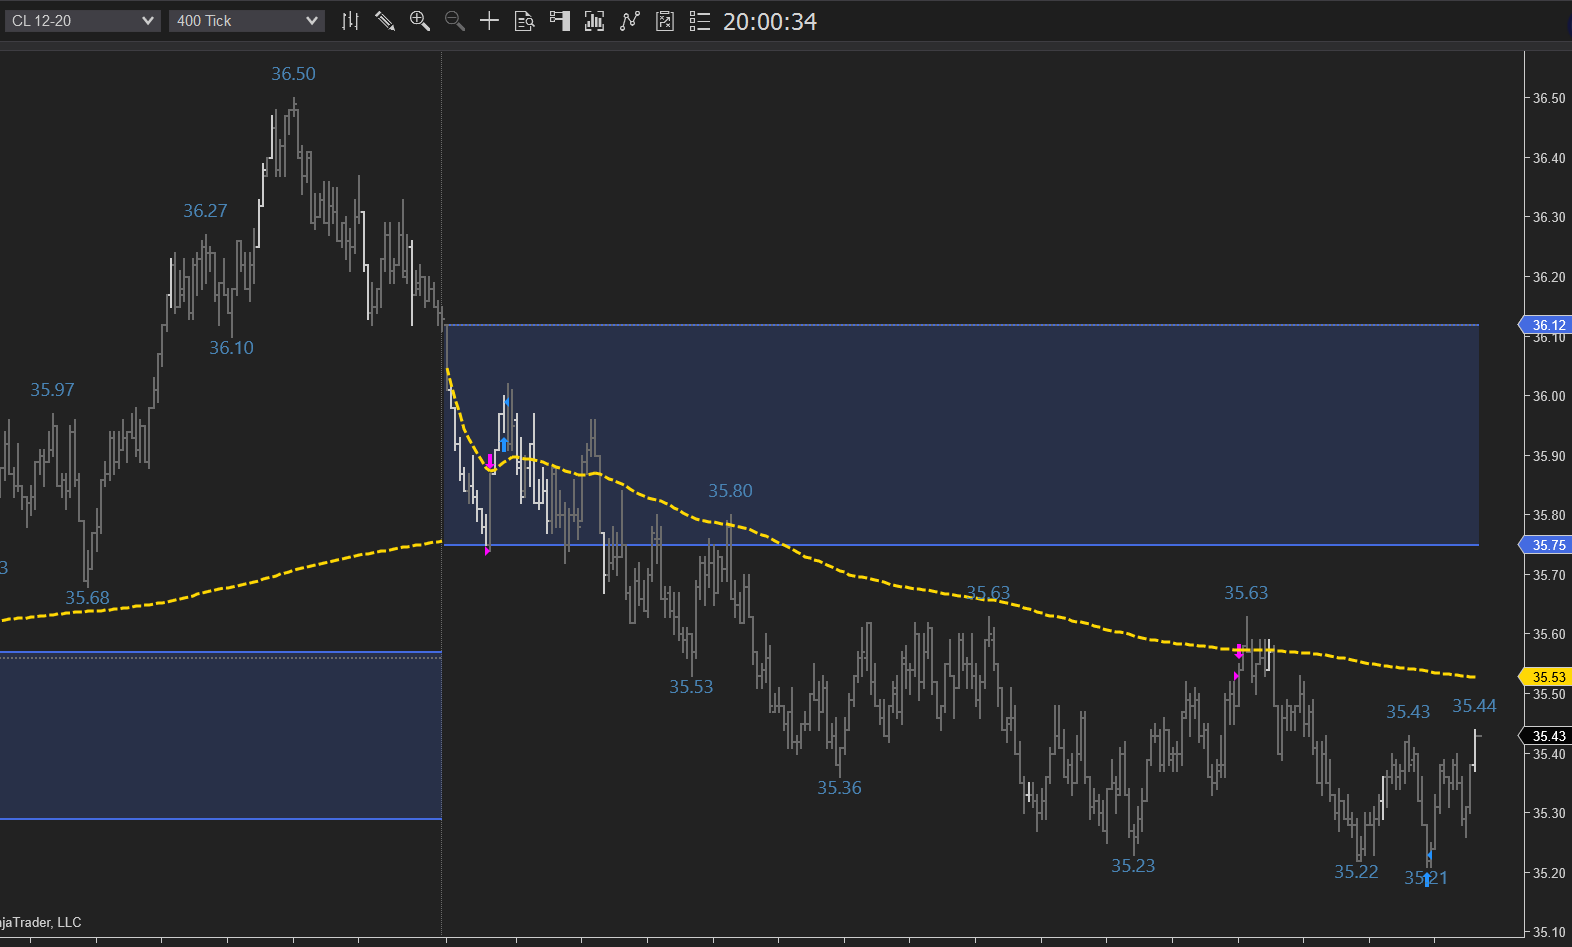
Task: Click the 20:00:34 clock readout
Action: pyautogui.click(x=770, y=21)
